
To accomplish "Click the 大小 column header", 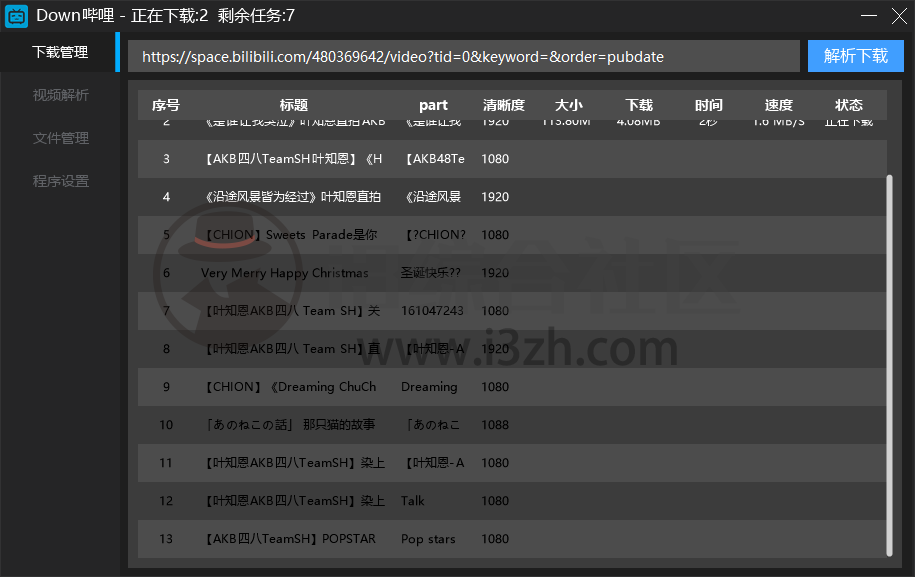I will tap(568, 105).
